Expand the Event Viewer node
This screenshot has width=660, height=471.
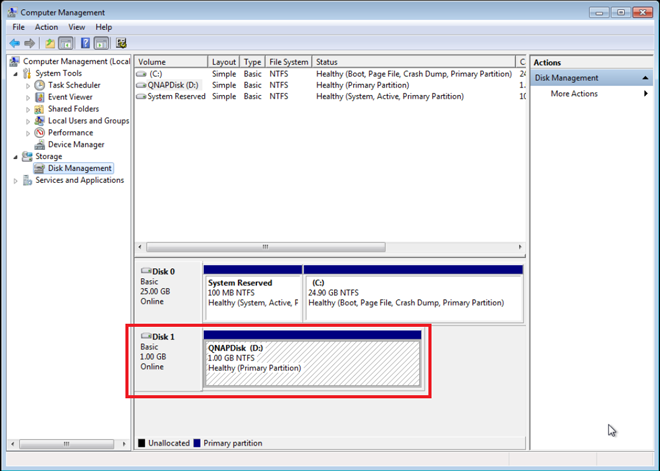(28, 97)
